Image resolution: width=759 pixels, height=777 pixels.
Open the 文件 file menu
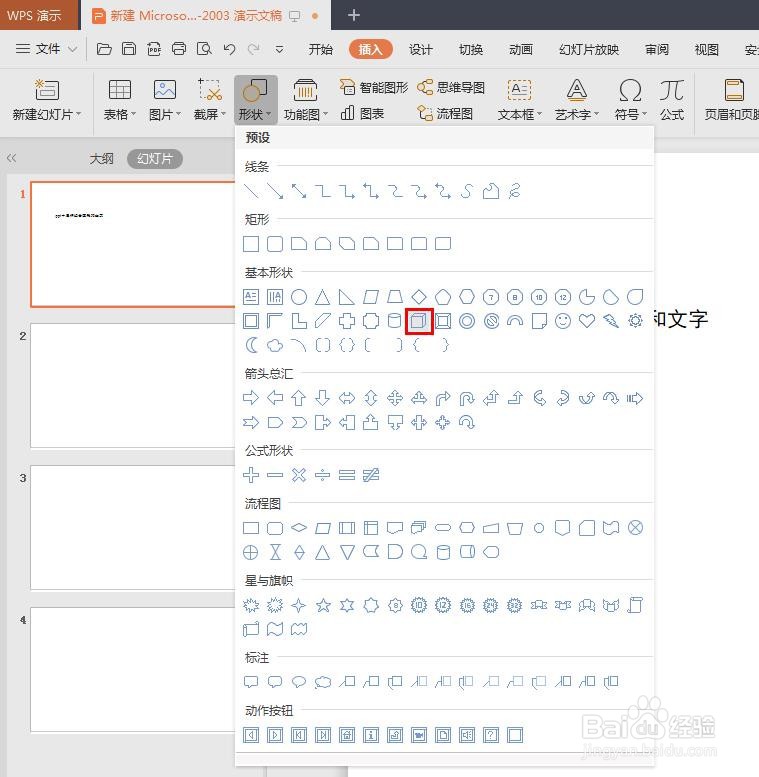(46, 49)
